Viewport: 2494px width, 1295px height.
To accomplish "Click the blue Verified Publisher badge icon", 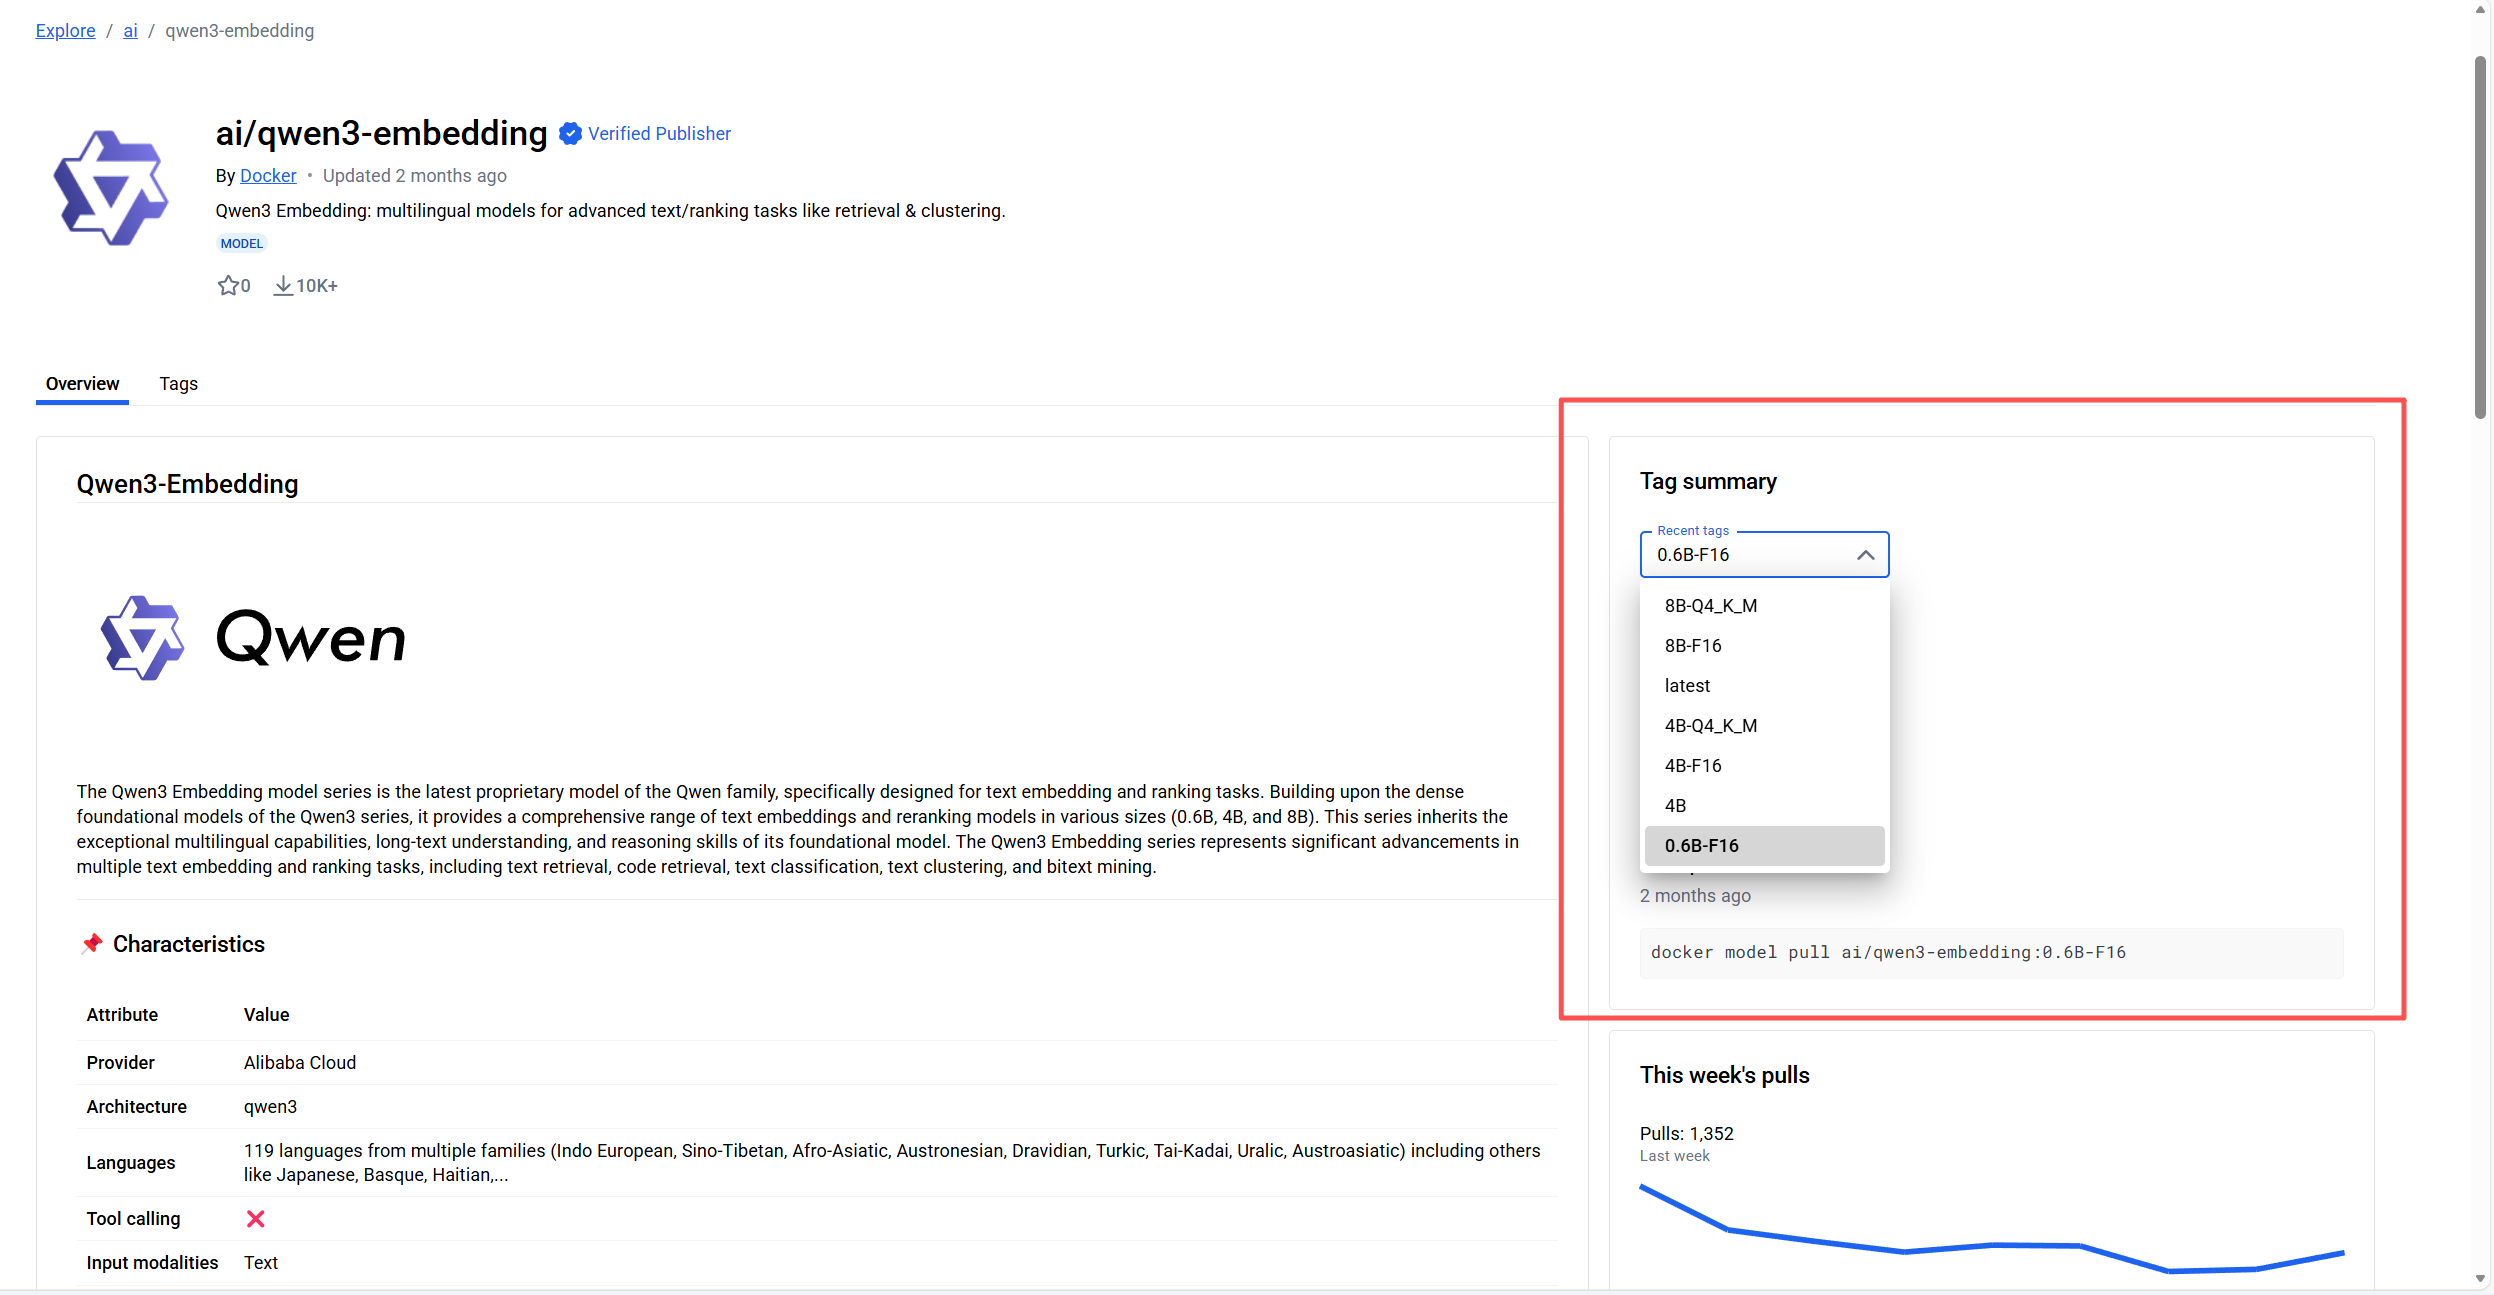I will (x=570, y=133).
